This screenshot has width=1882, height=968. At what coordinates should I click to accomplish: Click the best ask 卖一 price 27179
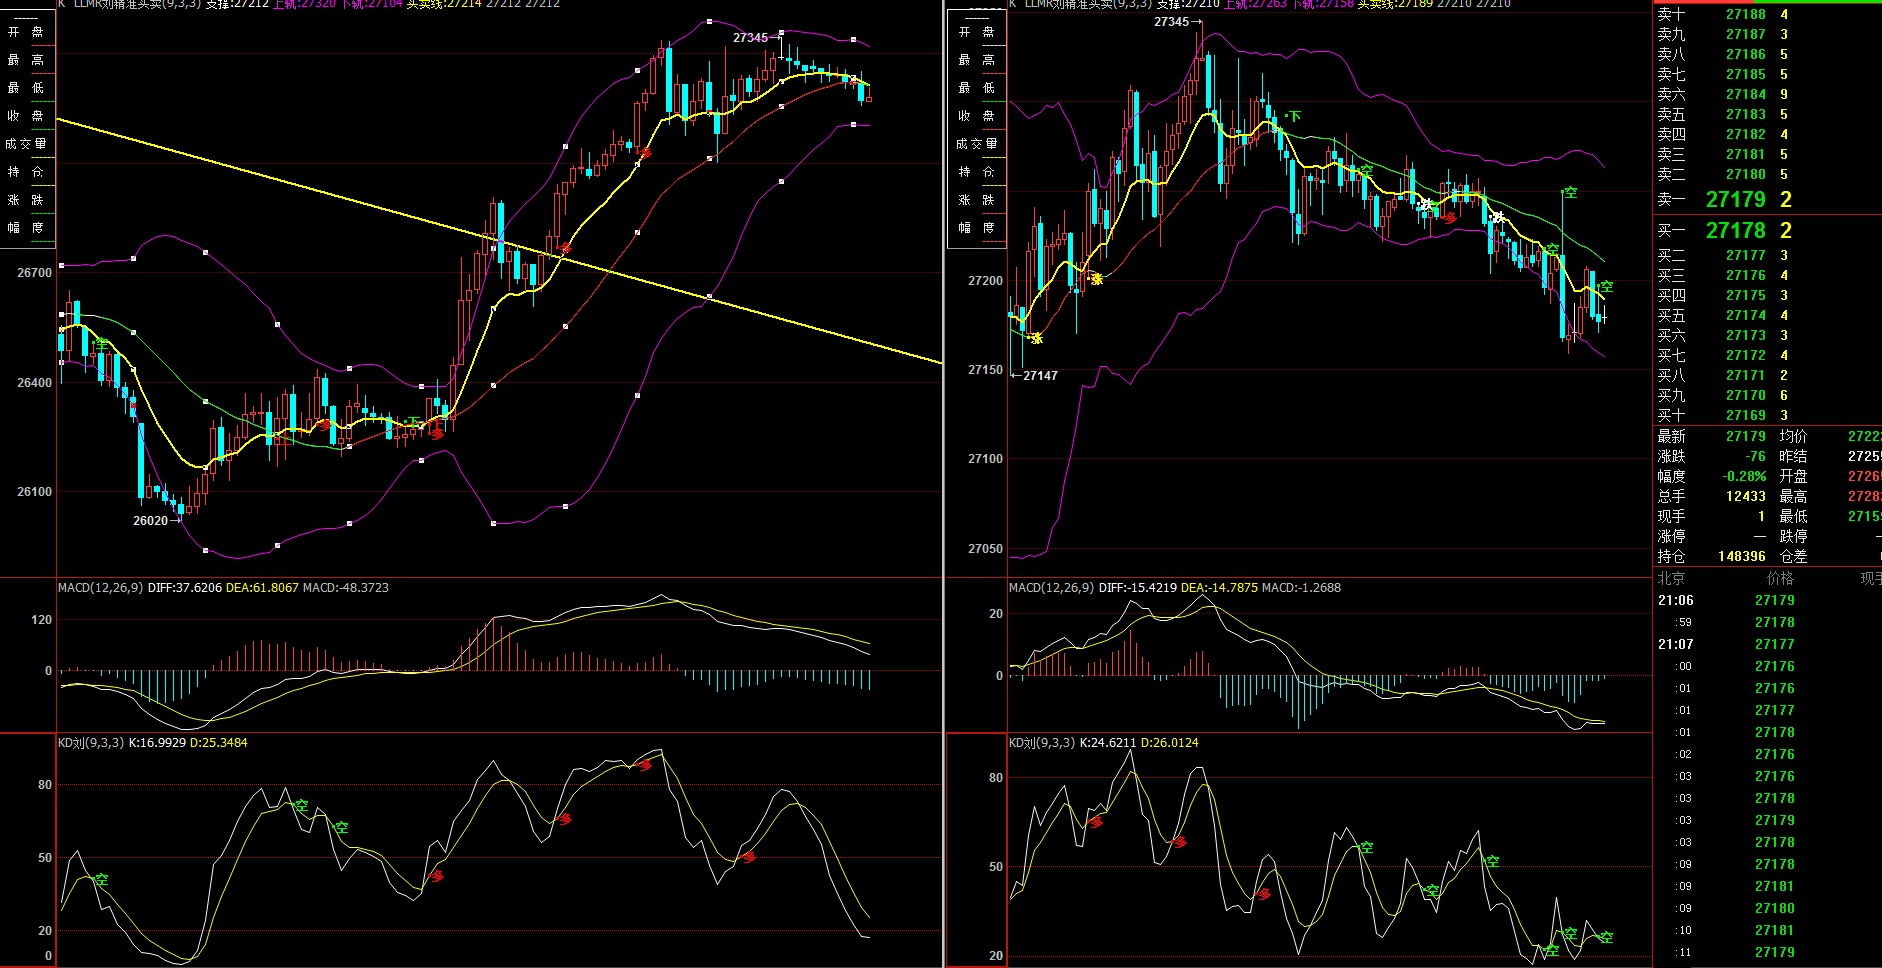click(1736, 199)
